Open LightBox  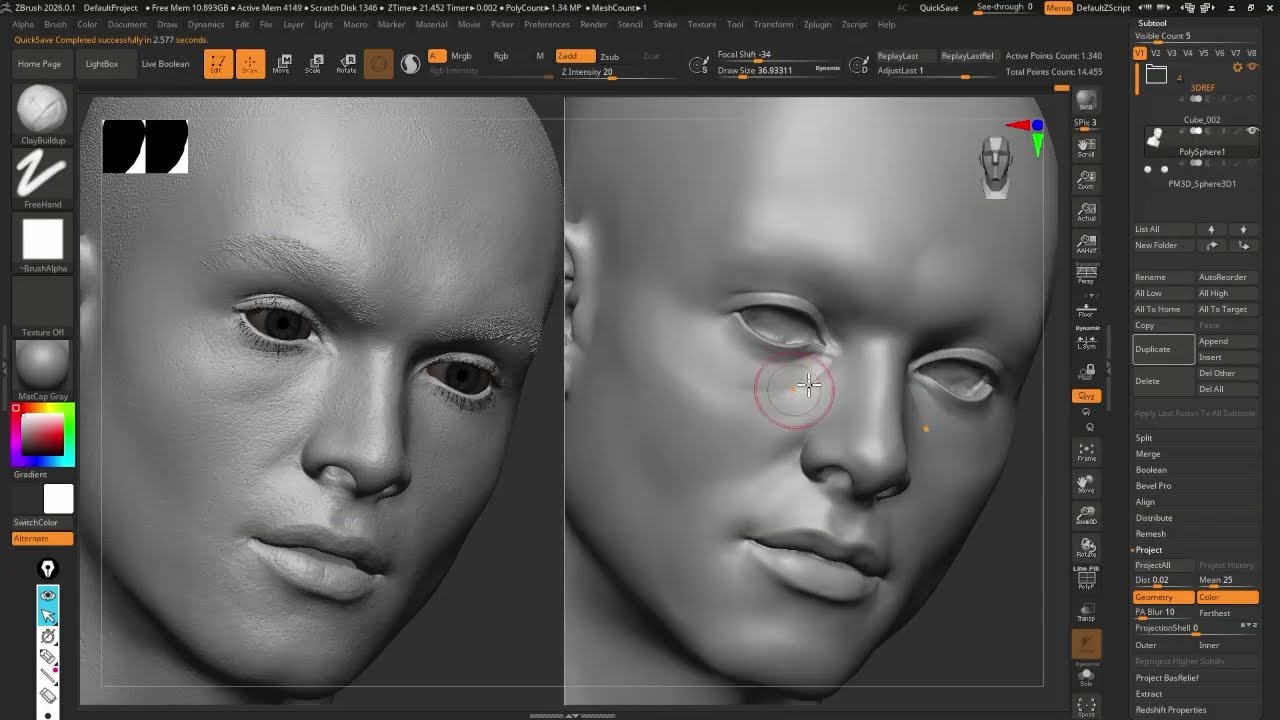point(102,64)
